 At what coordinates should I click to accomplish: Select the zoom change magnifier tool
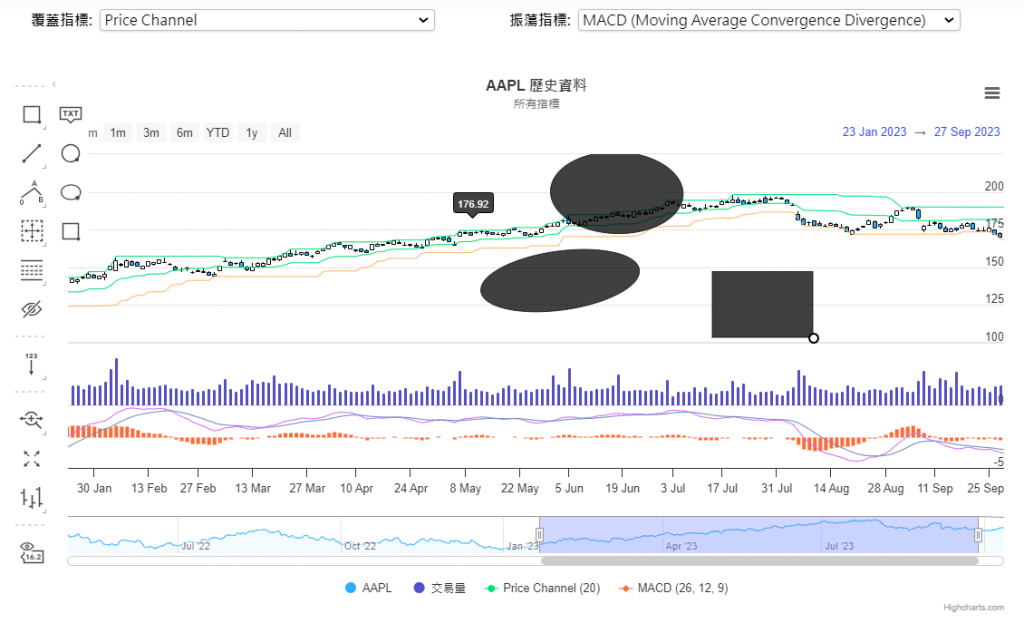click(x=31, y=419)
